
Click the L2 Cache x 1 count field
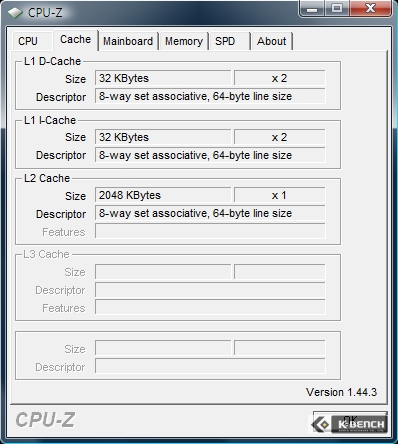point(279,195)
